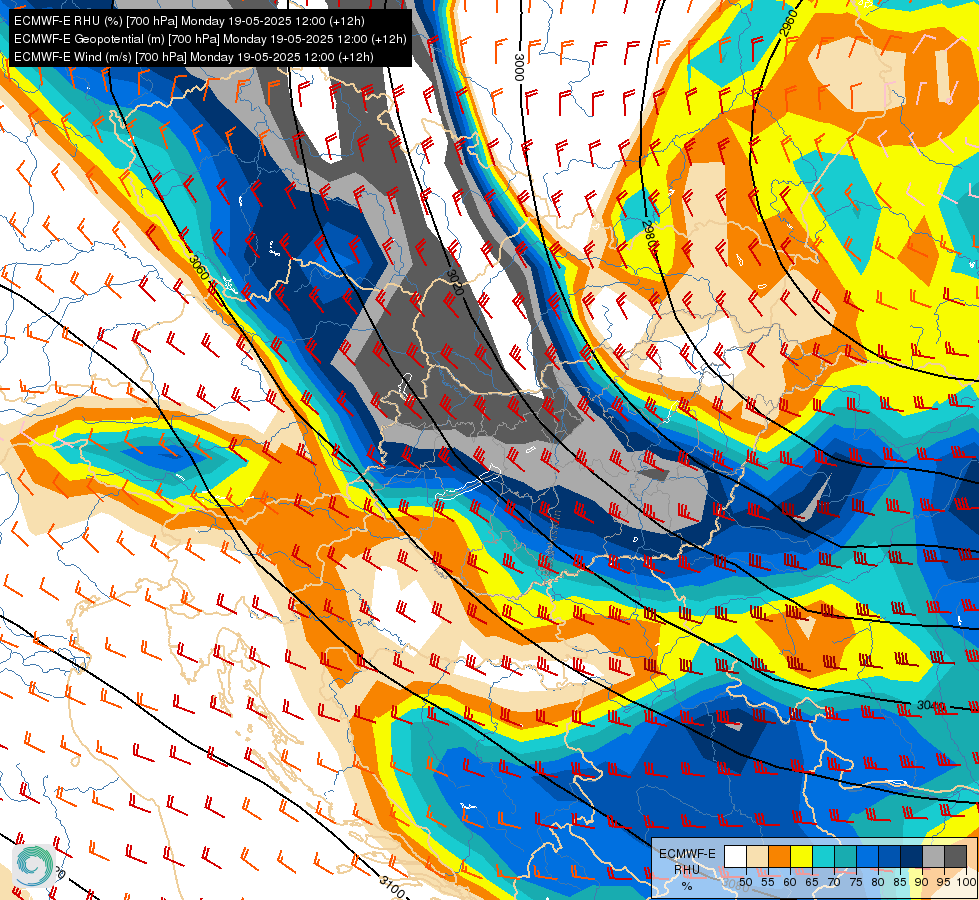This screenshot has width=979, height=900.
Task: Click the 3020 contour label
Action: pyautogui.click(x=455, y=282)
